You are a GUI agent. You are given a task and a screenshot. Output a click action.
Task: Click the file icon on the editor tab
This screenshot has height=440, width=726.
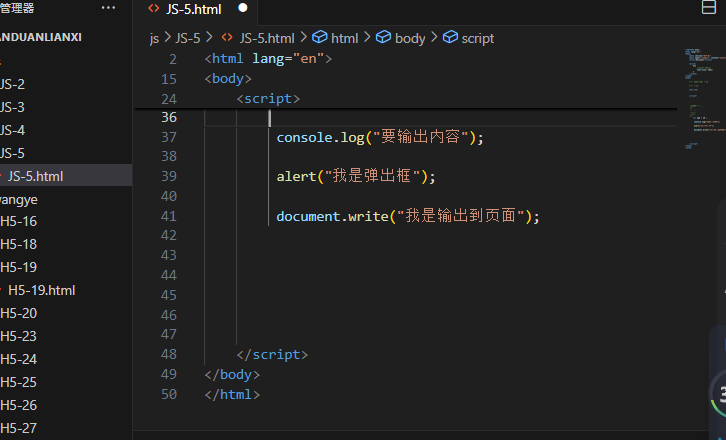[153, 8]
